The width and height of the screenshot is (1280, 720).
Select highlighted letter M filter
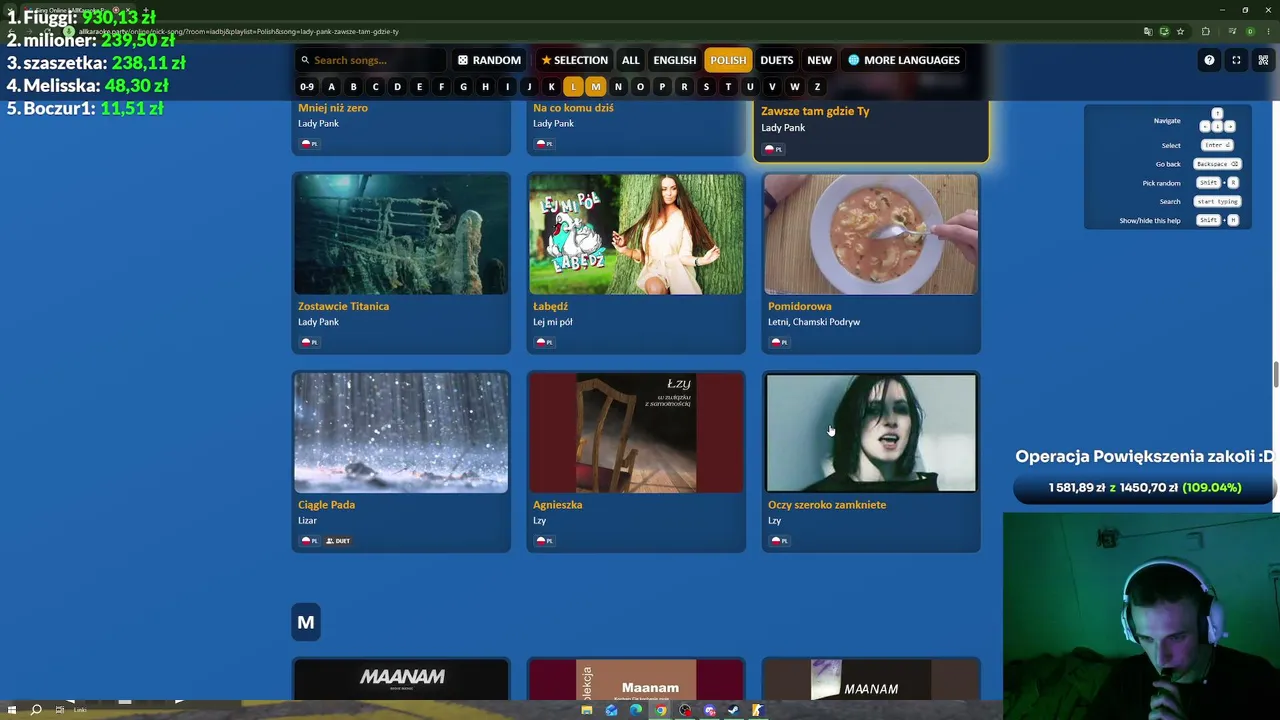click(x=595, y=87)
